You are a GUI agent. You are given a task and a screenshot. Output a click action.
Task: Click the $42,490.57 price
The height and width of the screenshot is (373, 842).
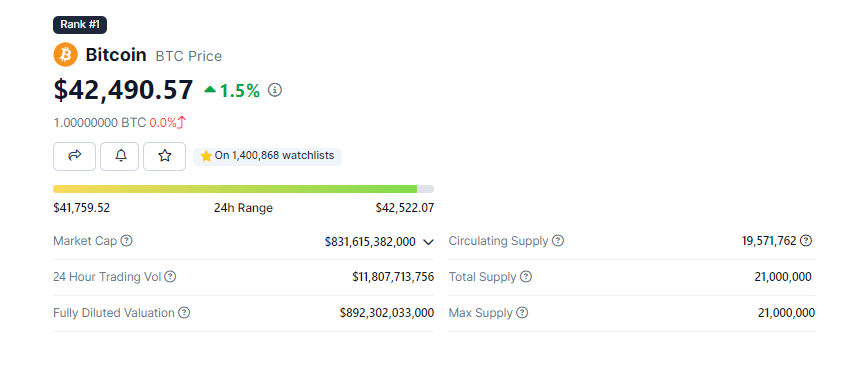(x=123, y=90)
